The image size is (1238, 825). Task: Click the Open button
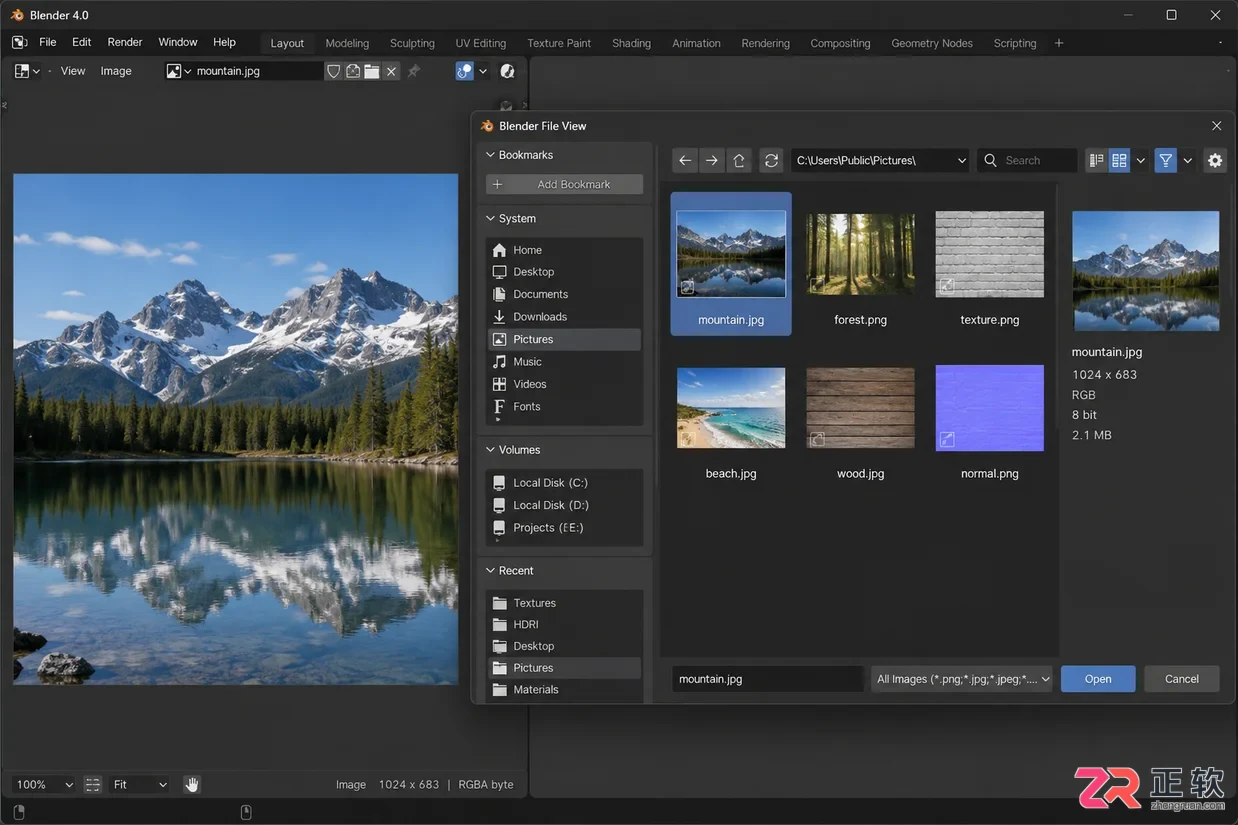tap(1098, 679)
